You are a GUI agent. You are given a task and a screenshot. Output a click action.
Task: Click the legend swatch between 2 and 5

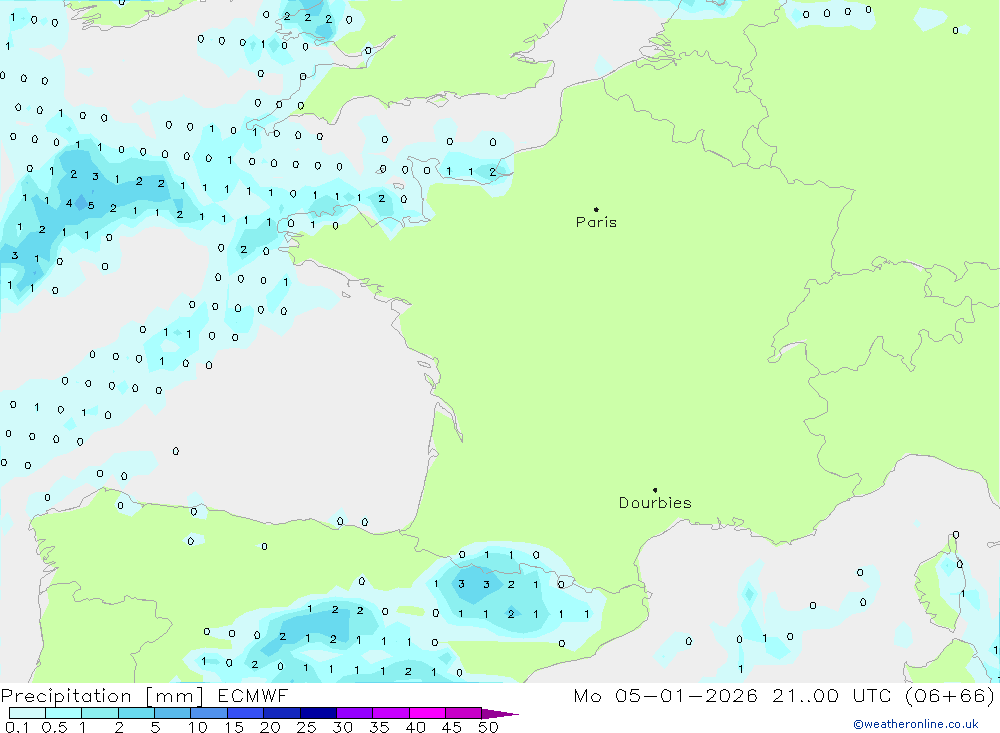pos(136,713)
